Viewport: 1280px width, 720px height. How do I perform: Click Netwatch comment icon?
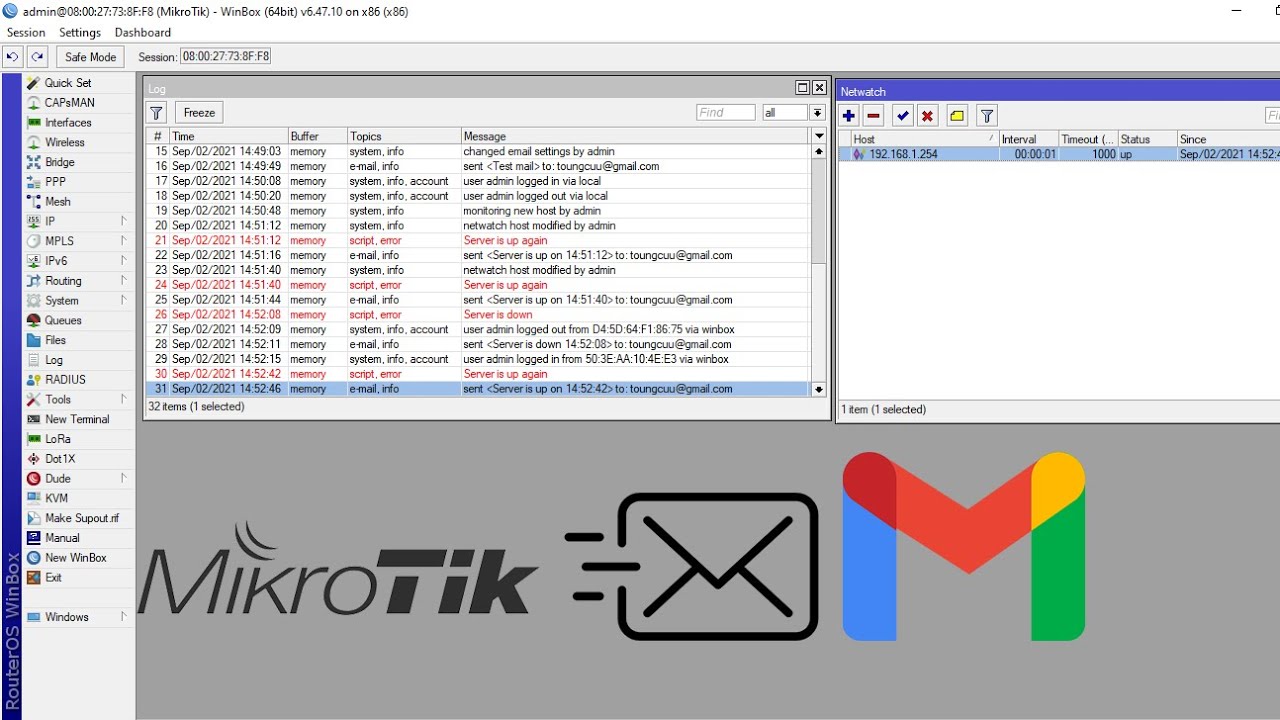pos(957,116)
